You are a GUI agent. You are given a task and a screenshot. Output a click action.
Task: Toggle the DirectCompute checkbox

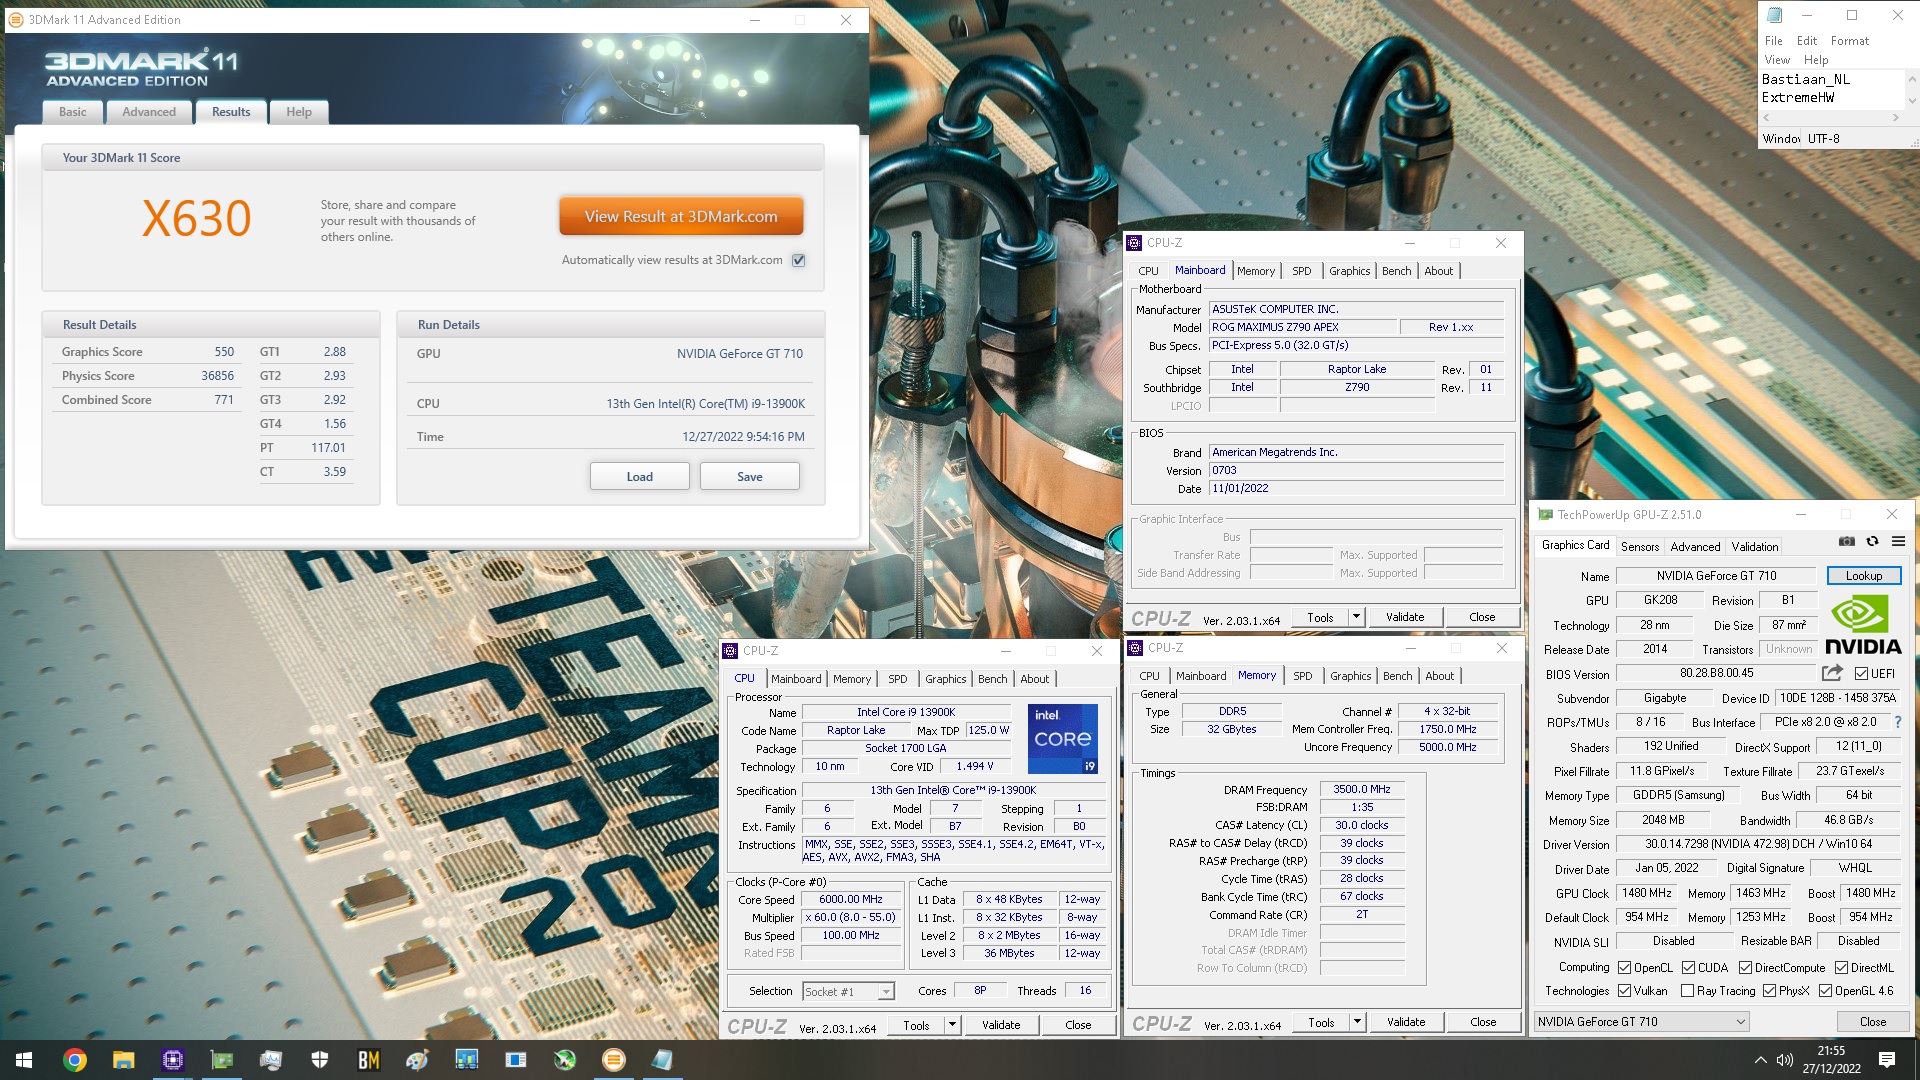pyautogui.click(x=1745, y=968)
